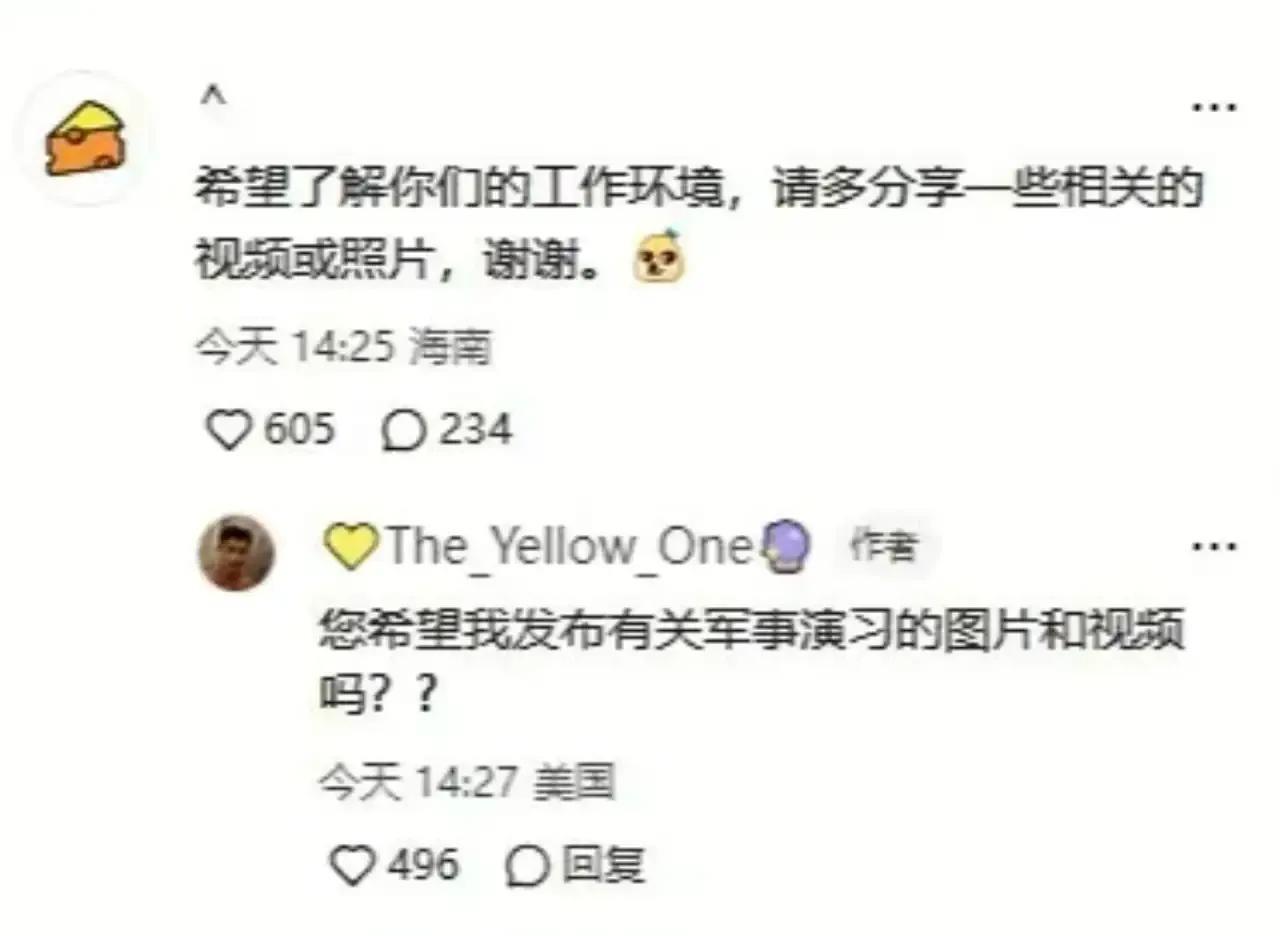Click the 作者 author tag
1280x936 pixels.
tap(882, 546)
